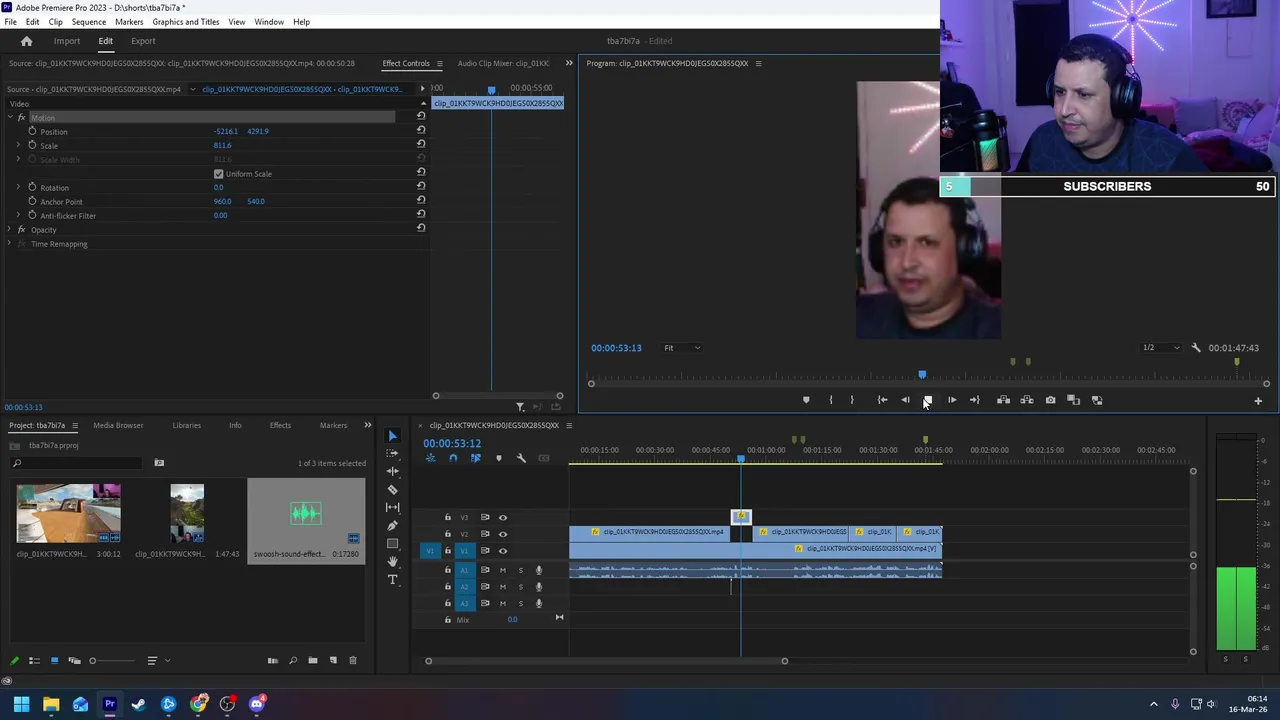Step forward one frame in Program monitor
The height and width of the screenshot is (720, 1280).
pos(951,400)
